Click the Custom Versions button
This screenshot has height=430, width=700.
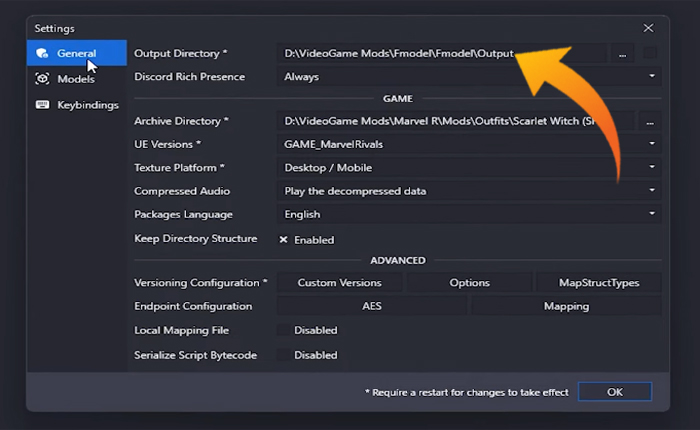pyautogui.click(x=339, y=283)
